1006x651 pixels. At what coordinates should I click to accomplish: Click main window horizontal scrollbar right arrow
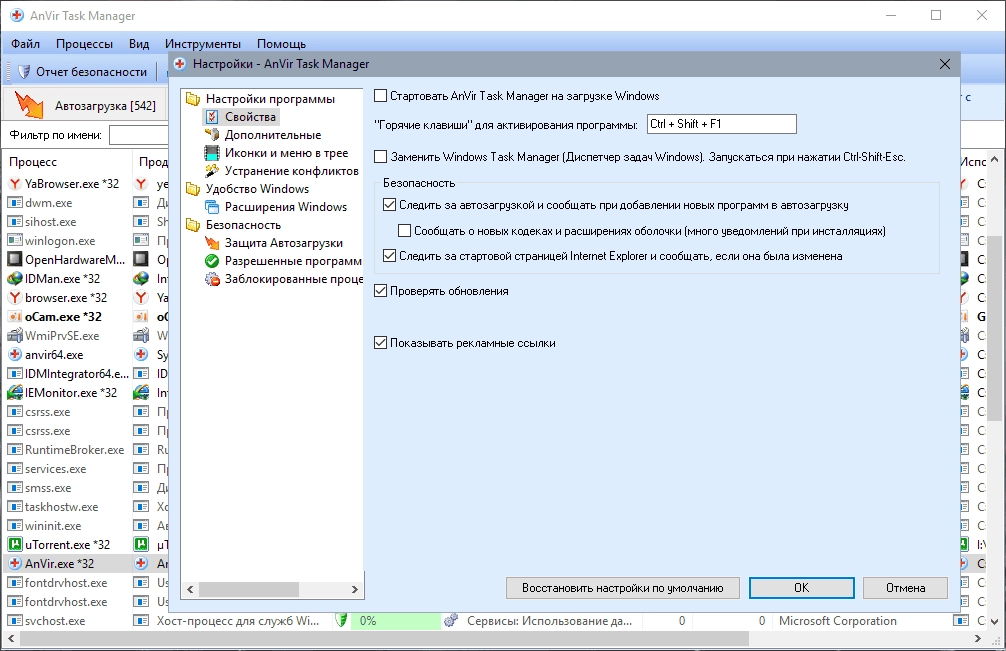[978, 638]
